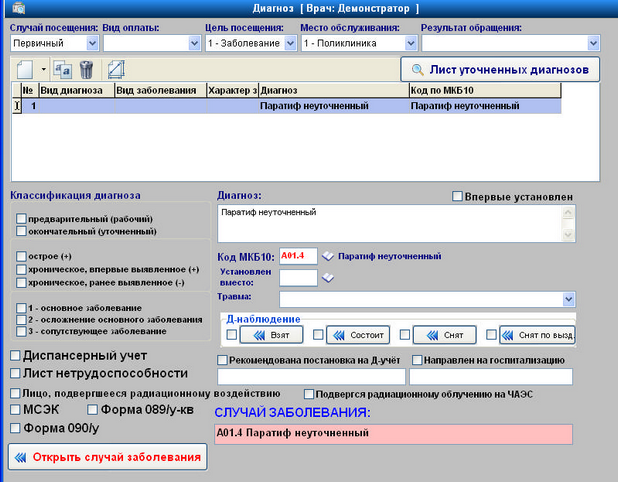
Task: Click the edit note icon in toolbar
Action: click(116, 69)
